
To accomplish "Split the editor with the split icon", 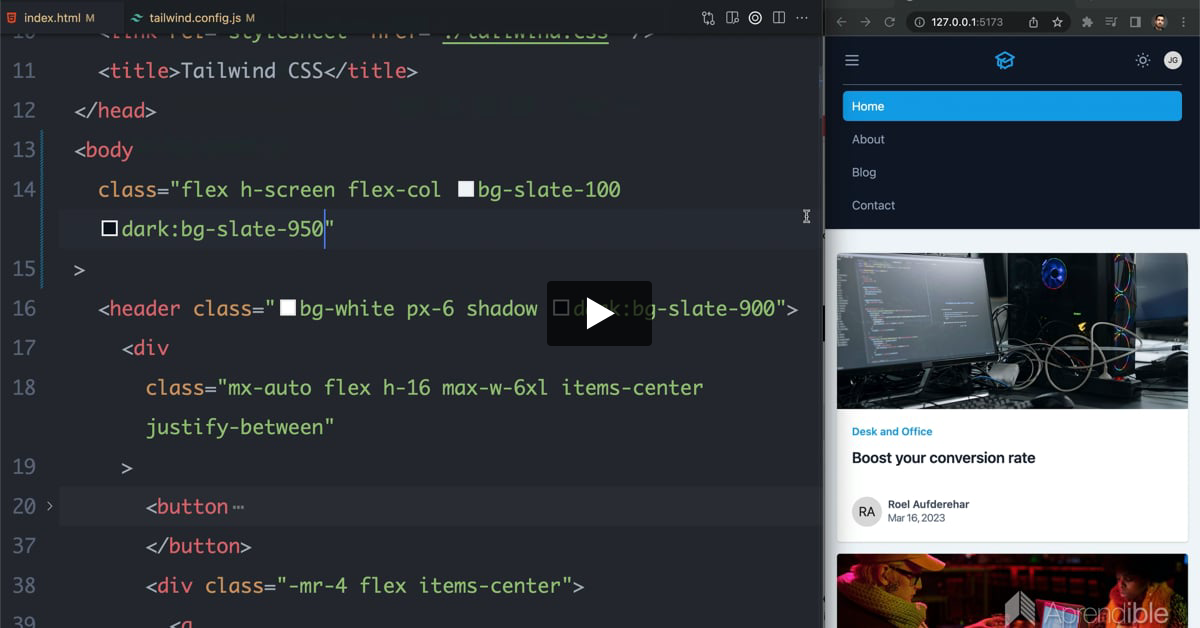I will (778, 18).
